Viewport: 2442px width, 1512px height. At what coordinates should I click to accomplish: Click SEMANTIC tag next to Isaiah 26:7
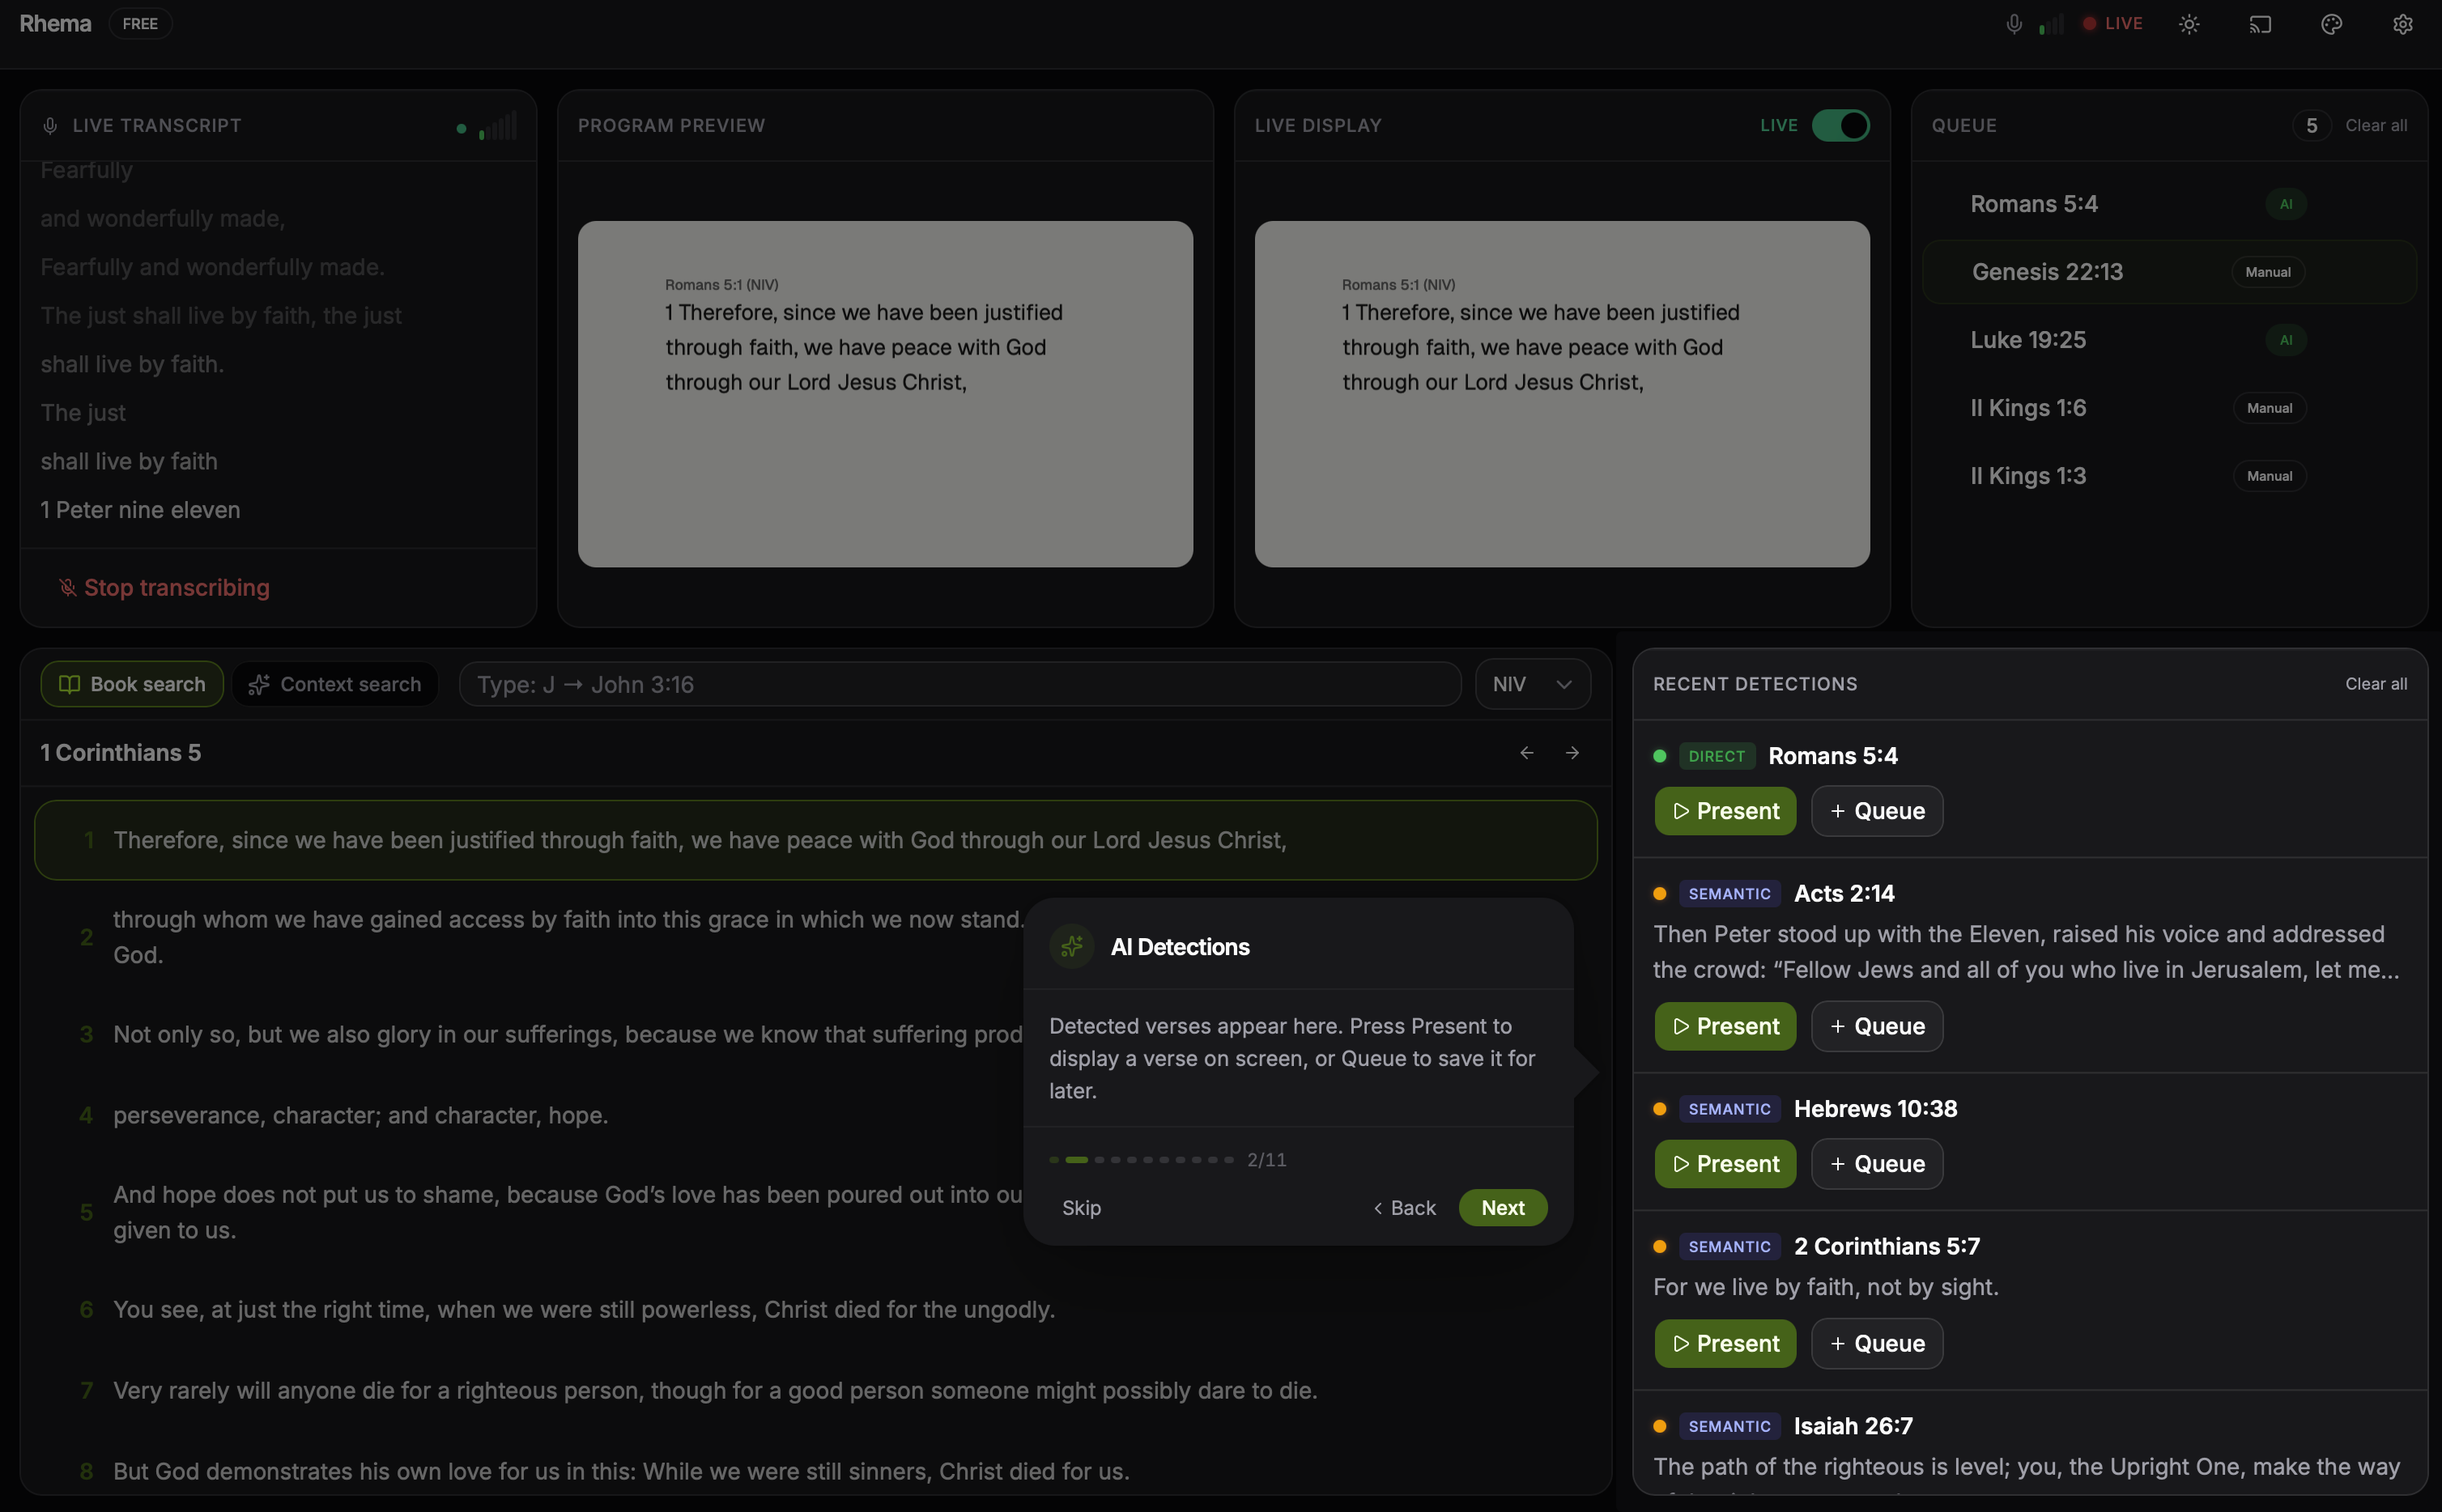coord(1729,1426)
